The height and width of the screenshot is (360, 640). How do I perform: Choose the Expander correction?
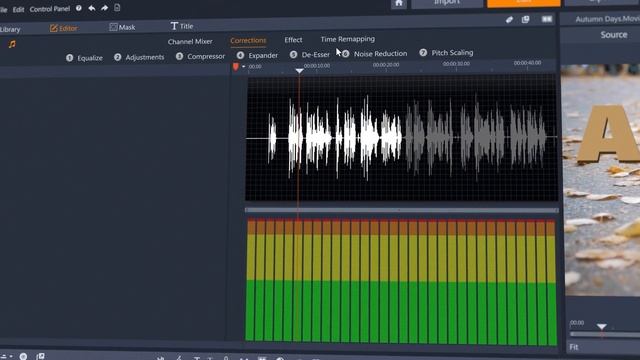[x=257, y=55]
